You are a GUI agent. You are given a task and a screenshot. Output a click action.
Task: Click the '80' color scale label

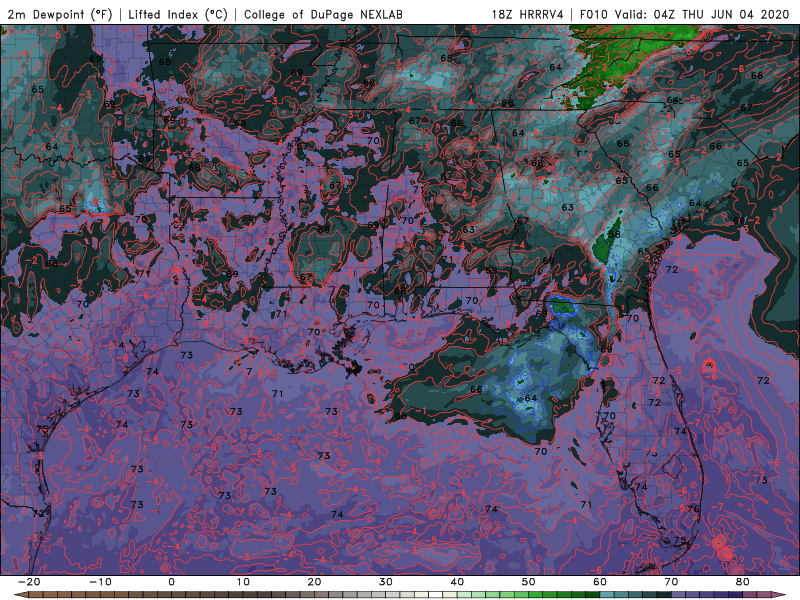tap(743, 582)
